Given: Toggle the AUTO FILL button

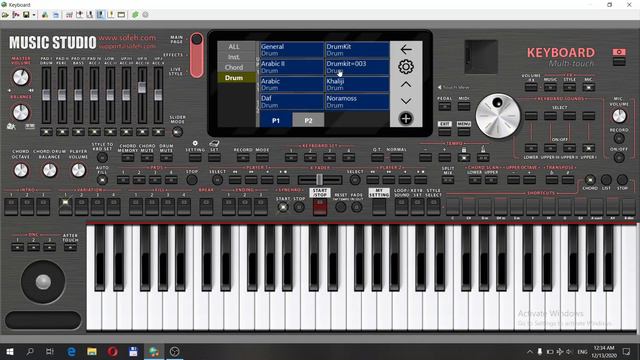Looking at the screenshot, I should (x=102, y=180).
